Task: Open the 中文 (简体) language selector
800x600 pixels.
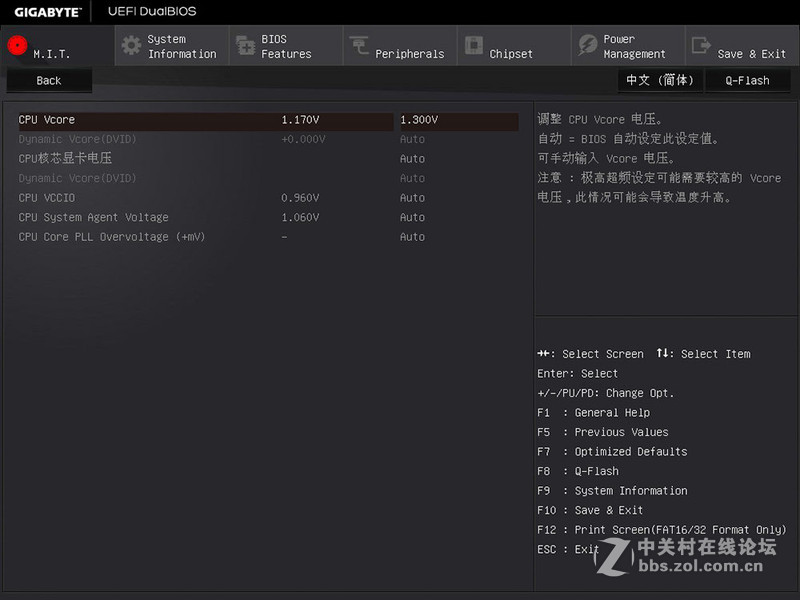Action: [660, 81]
